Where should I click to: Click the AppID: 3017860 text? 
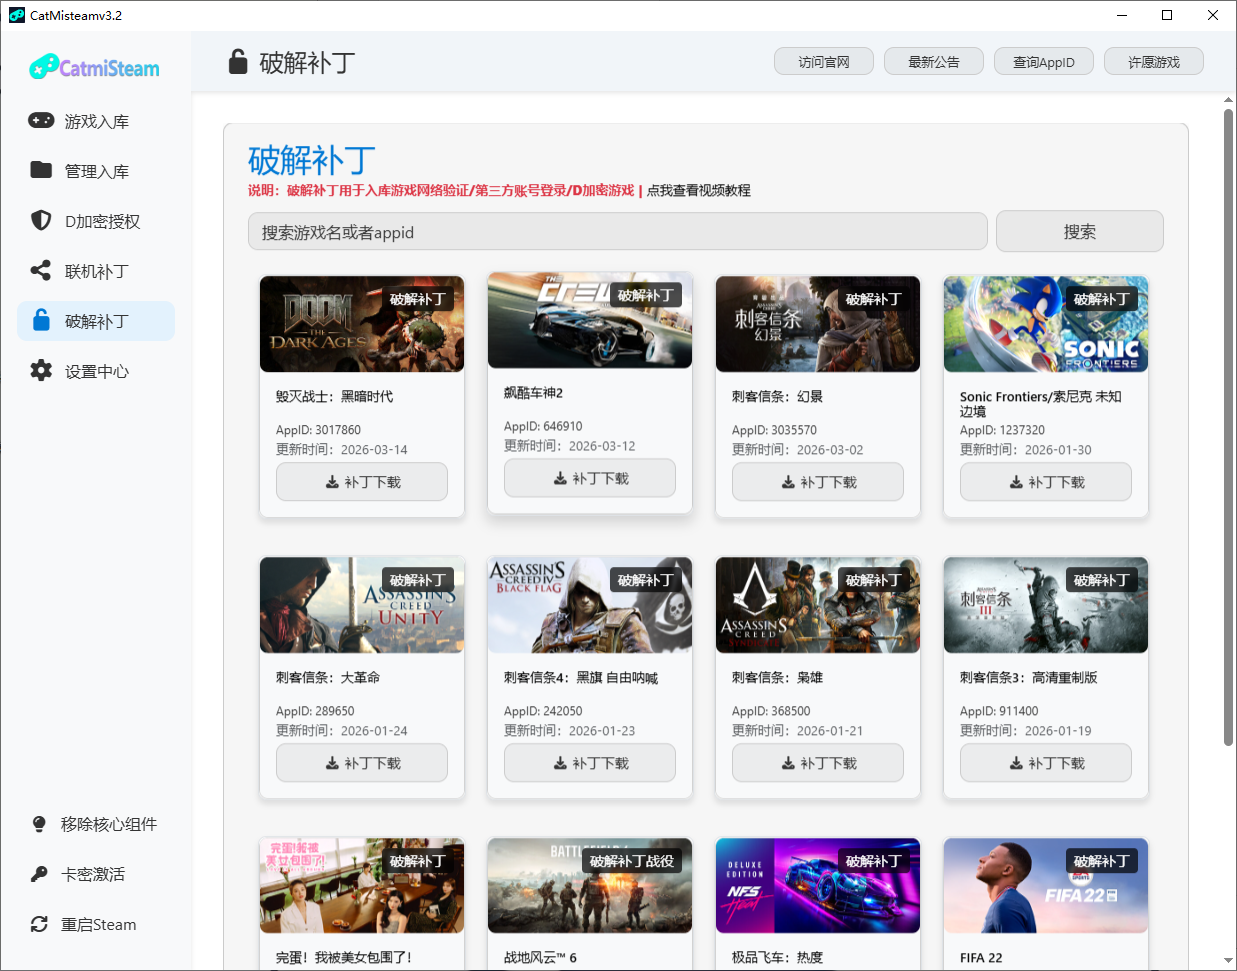coord(318,430)
